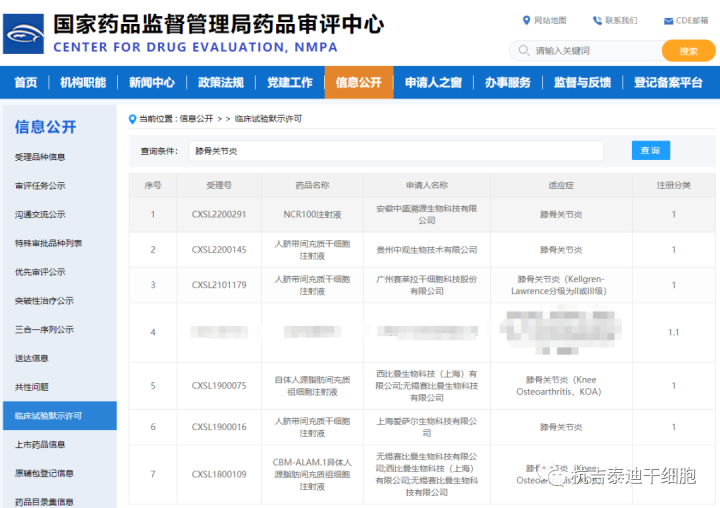720x508 pixels.
Task: Click drug name CBM-ALAM.1异体人源脂肪间充质祖细胞注射液
Action: pos(312,474)
